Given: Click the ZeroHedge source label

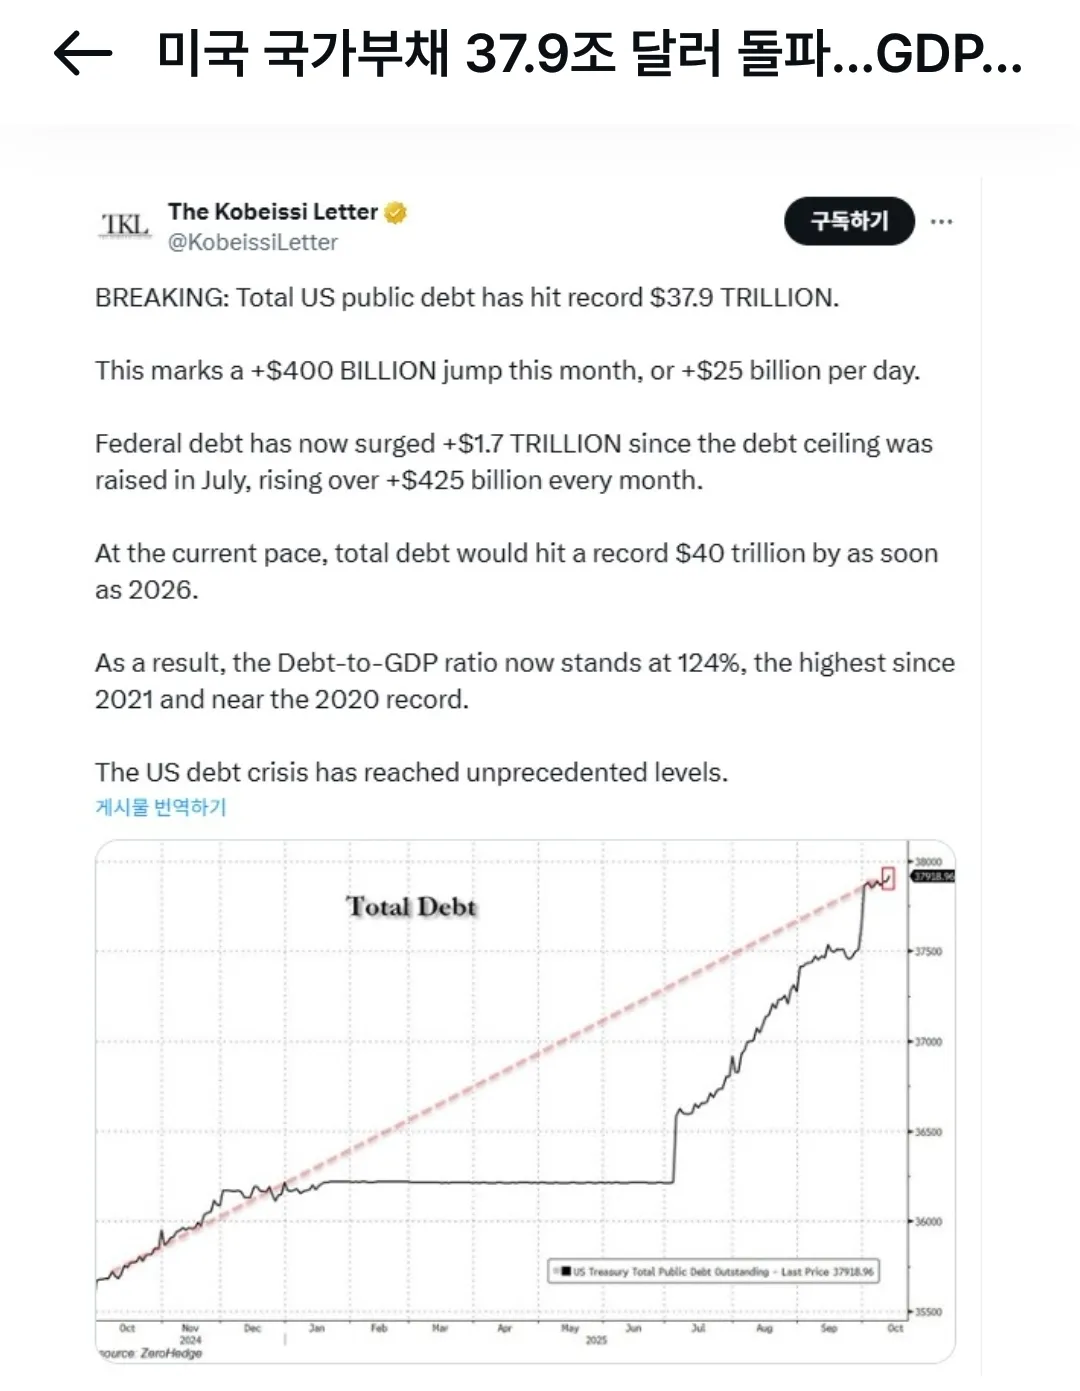Looking at the screenshot, I should click(152, 1353).
